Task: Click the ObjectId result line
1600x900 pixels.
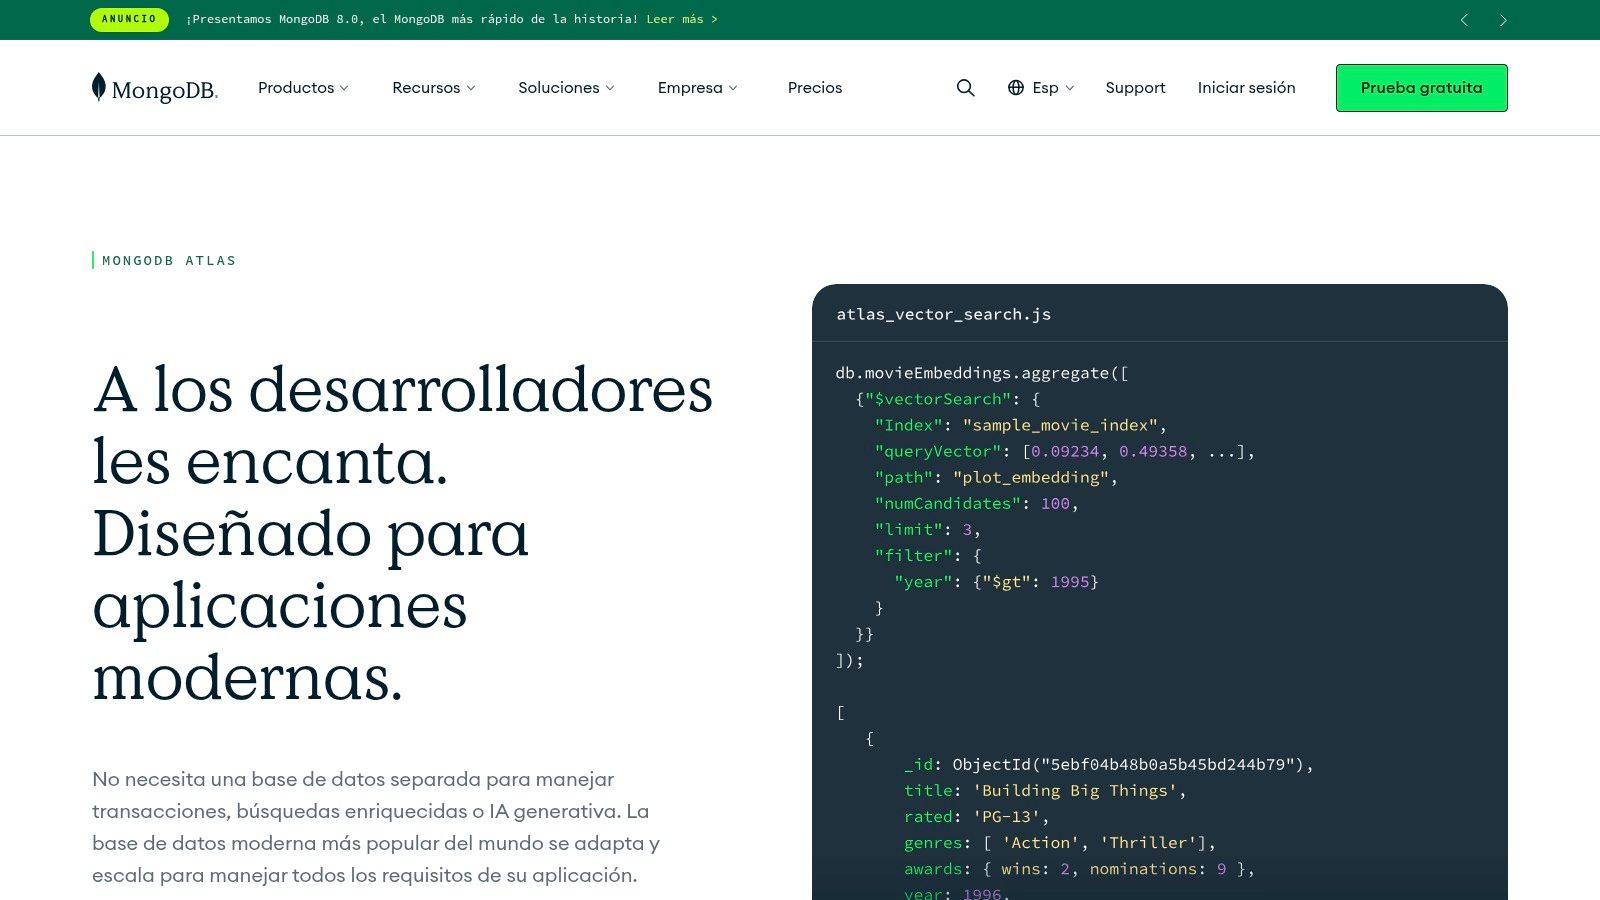Action: (x=1108, y=764)
